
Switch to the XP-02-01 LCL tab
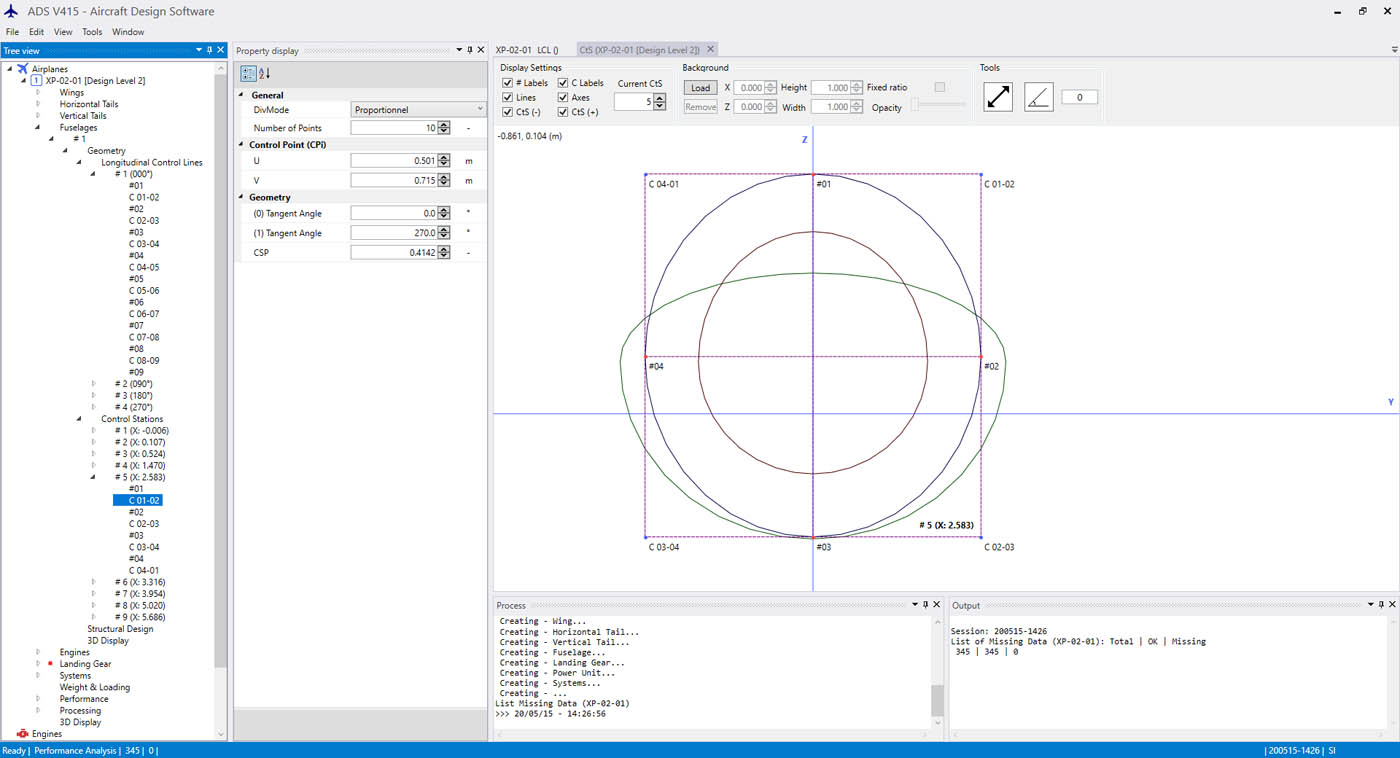528,49
